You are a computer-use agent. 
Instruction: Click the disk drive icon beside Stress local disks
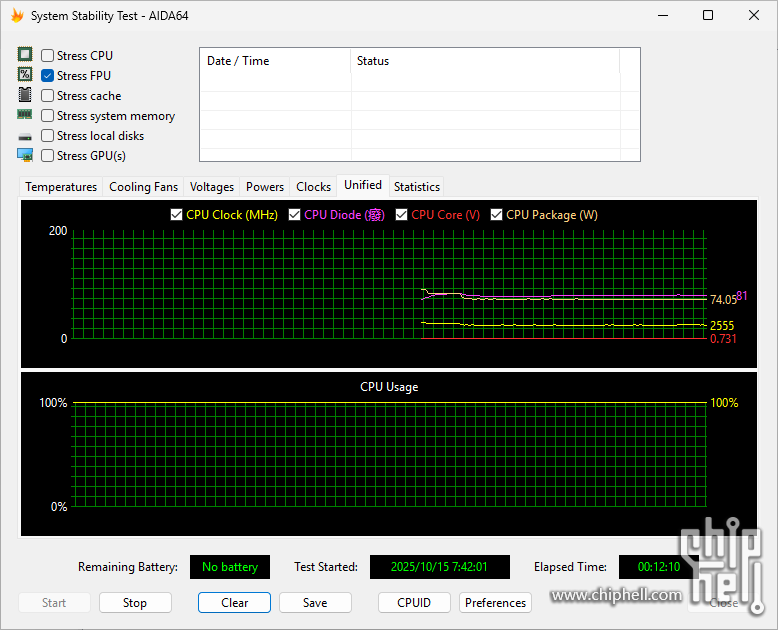point(25,136)
